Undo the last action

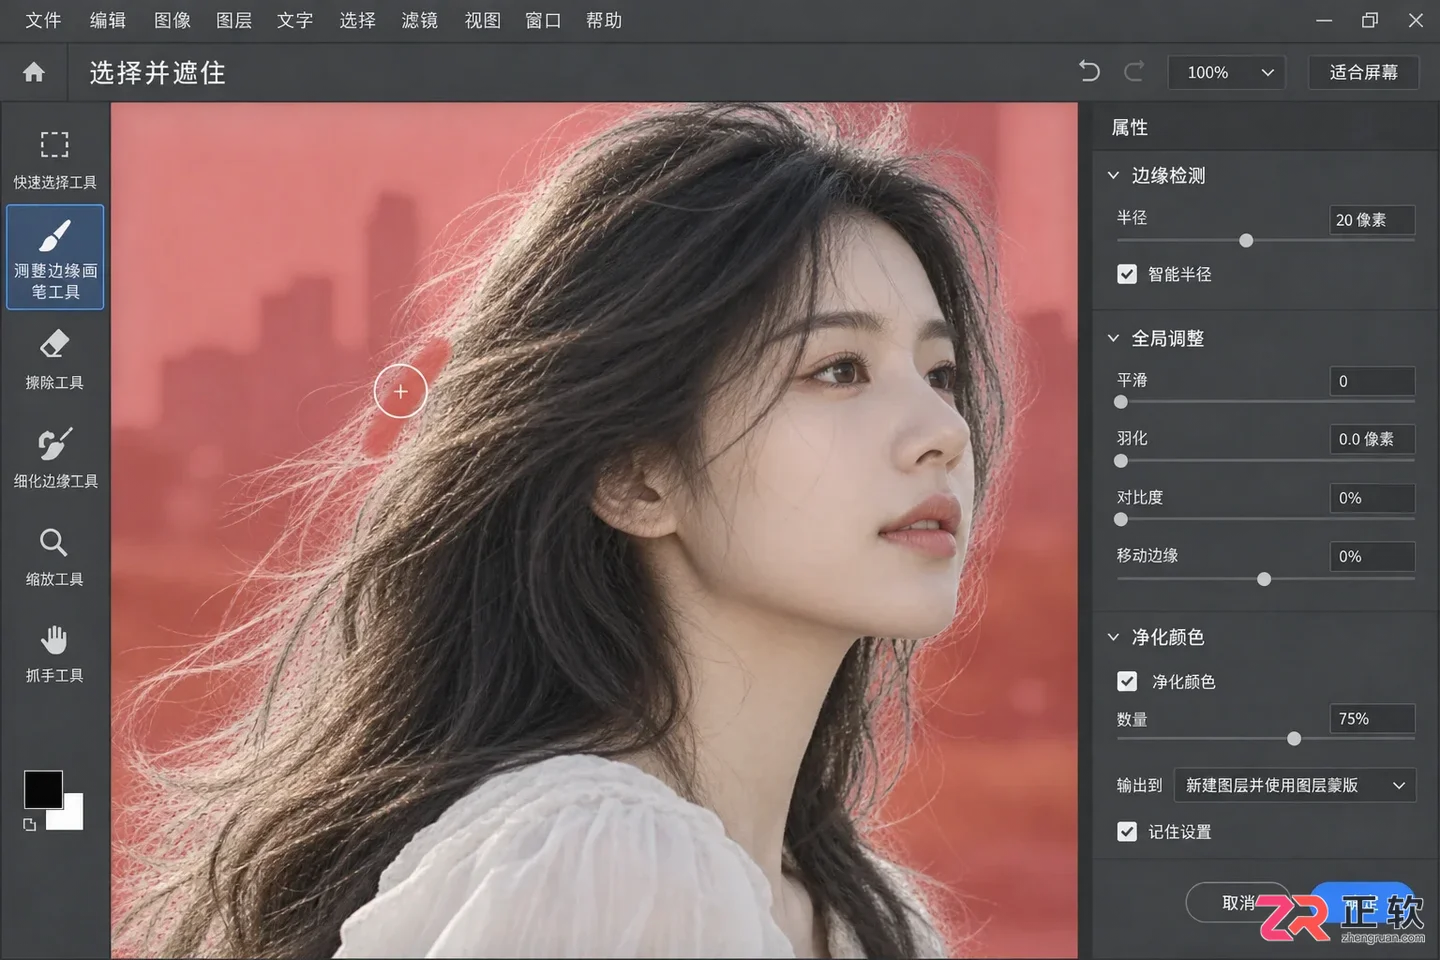[x=1089, y=72]
